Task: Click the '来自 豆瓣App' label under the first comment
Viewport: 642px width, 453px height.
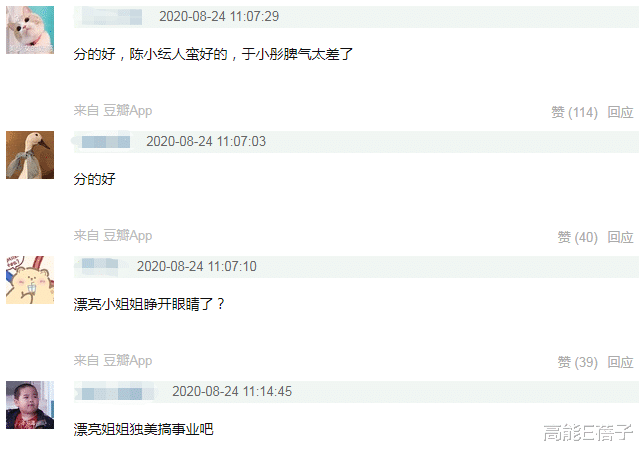Action: [113, 111]
